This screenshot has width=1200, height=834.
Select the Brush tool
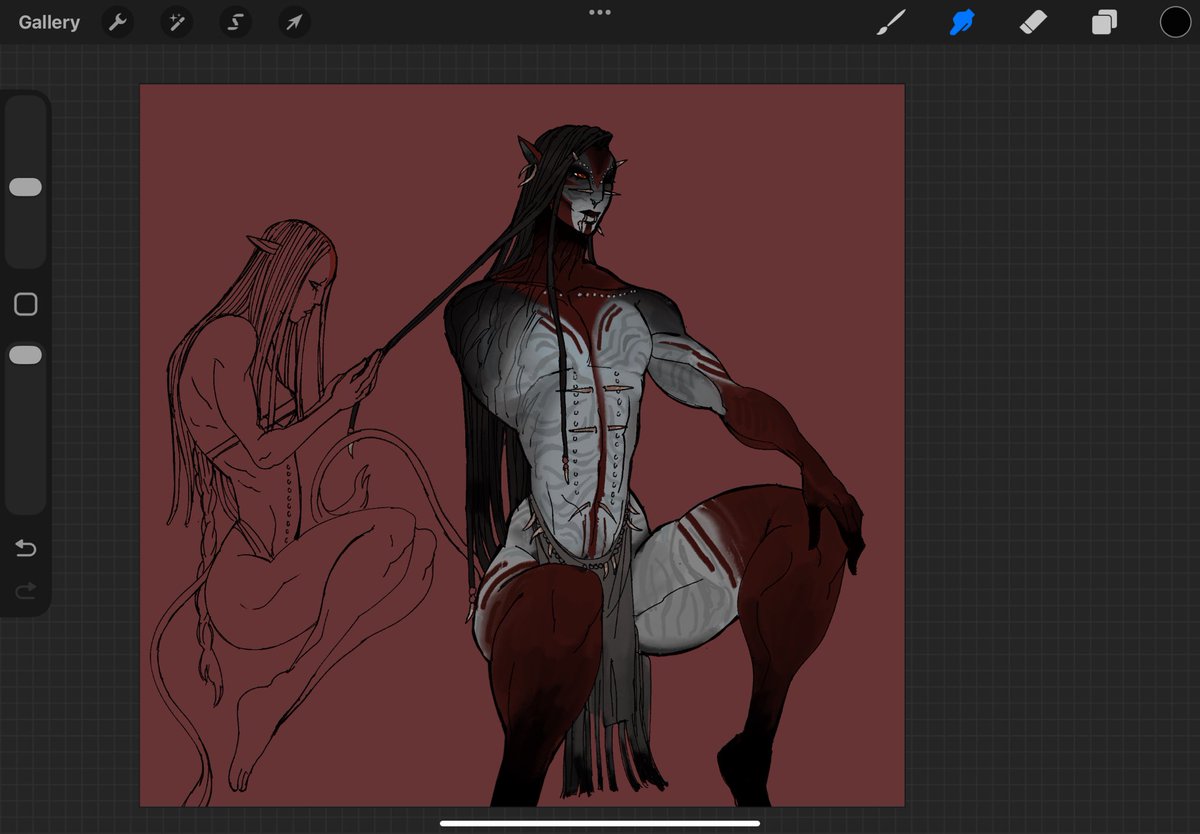[891, 22]
